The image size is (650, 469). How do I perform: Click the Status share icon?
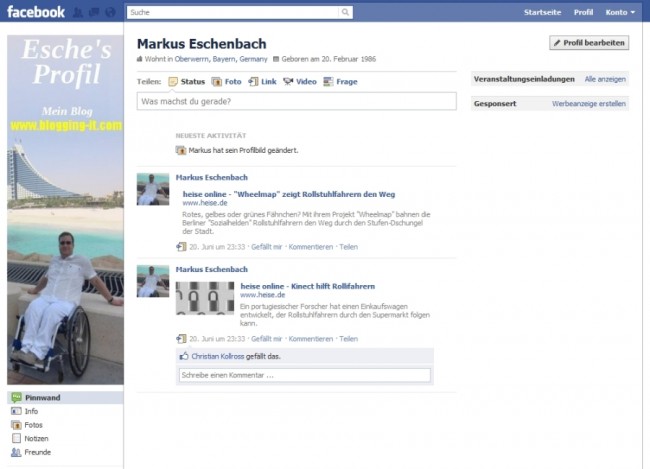tap(173, 82)
